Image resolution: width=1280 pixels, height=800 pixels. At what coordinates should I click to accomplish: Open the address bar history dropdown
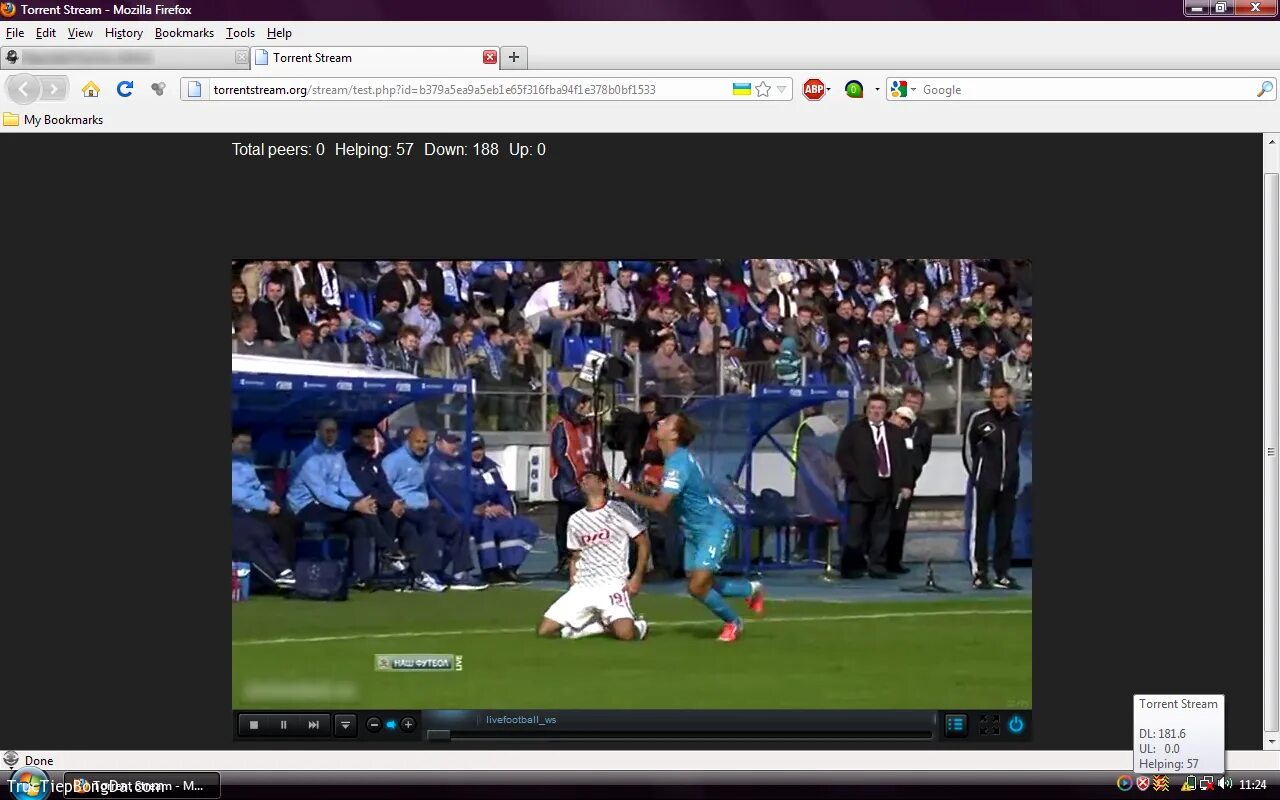[x=782, y=90]
